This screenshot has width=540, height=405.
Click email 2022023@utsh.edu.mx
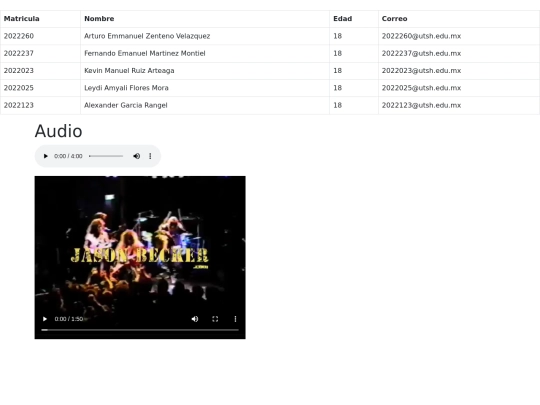pyautogui.click(x=421, y=71)
